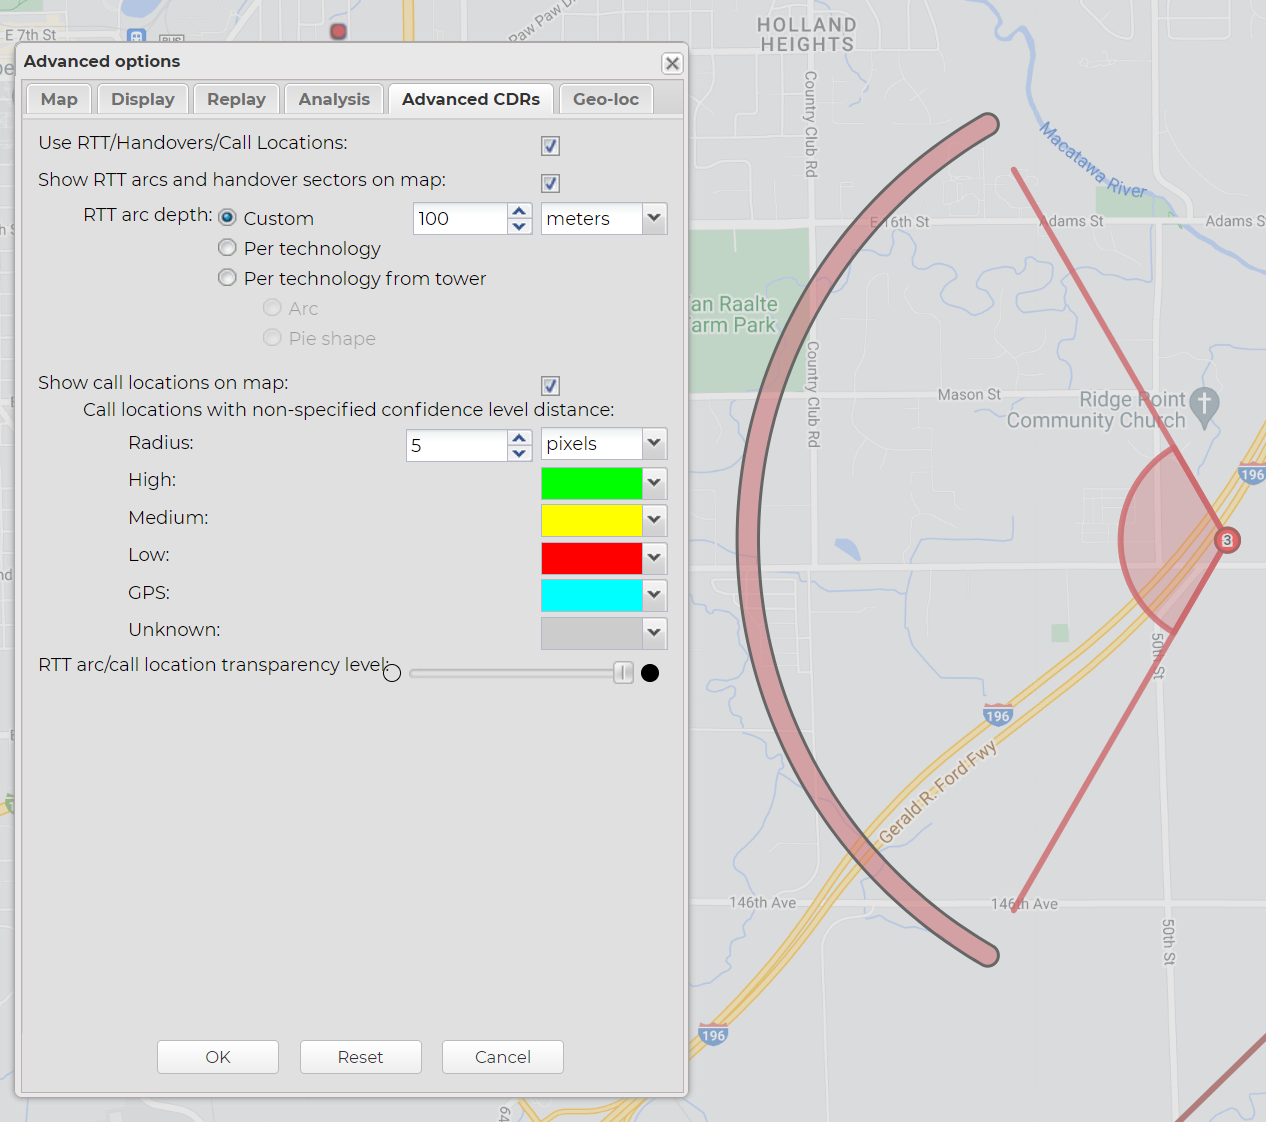The width and height of the screenshot is (1266, 1122).
Task: Open the meters unit dropdown
Action: 654,218
